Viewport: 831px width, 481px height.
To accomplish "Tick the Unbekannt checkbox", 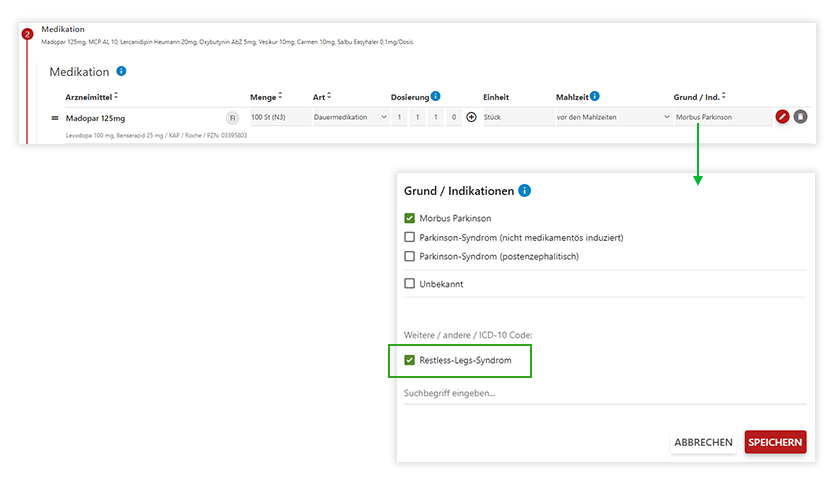I will 410,283.
